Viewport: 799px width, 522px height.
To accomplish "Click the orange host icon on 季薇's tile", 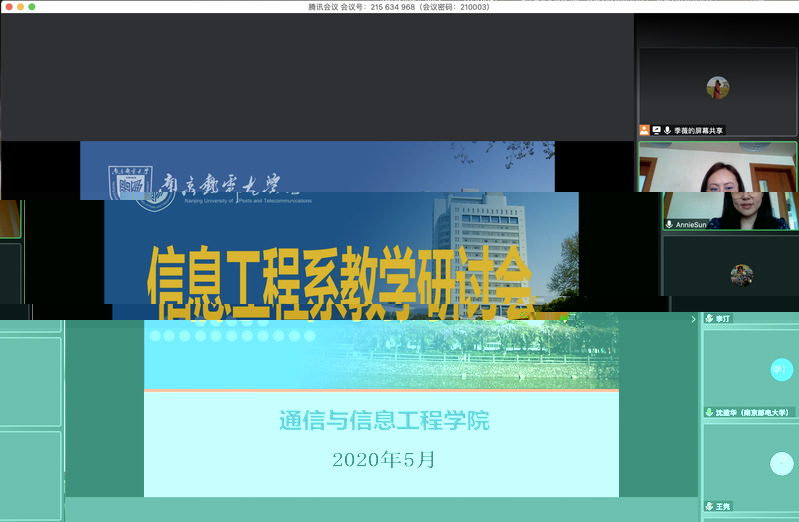I will point(645,130).
